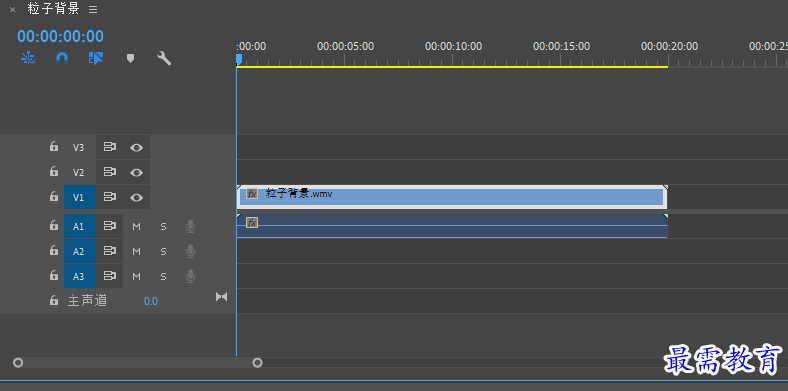
Task: Select the 粒子背景 sequence tab
Action: coord(53,9)
